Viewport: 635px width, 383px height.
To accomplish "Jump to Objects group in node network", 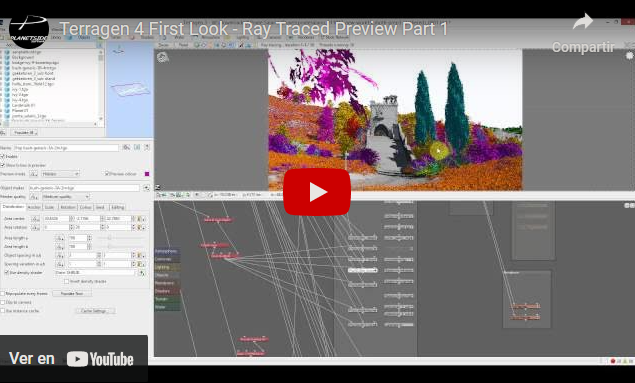I will click(167, 275).
